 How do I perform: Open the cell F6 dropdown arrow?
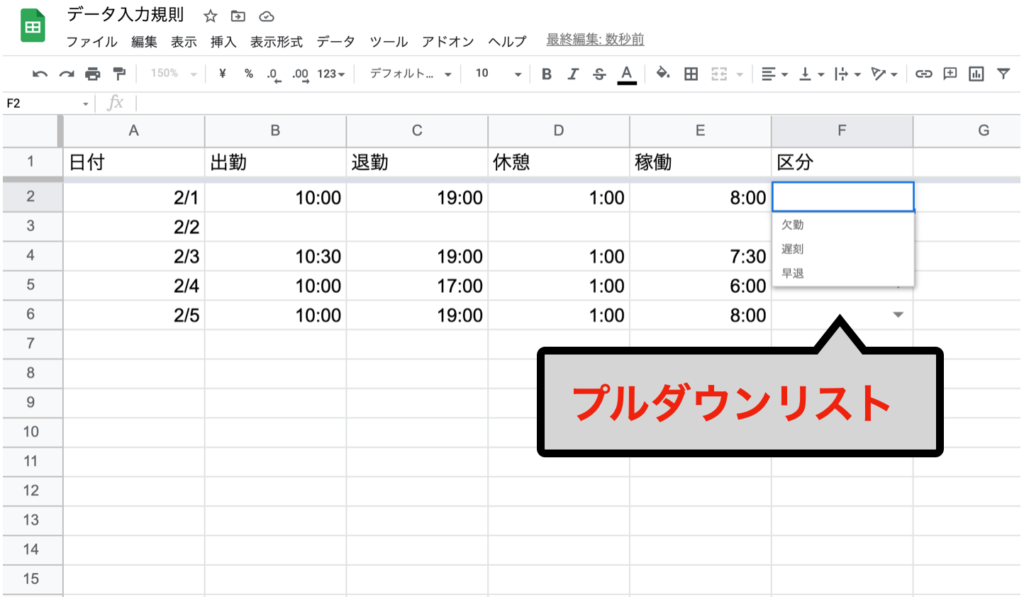[899, 315]
